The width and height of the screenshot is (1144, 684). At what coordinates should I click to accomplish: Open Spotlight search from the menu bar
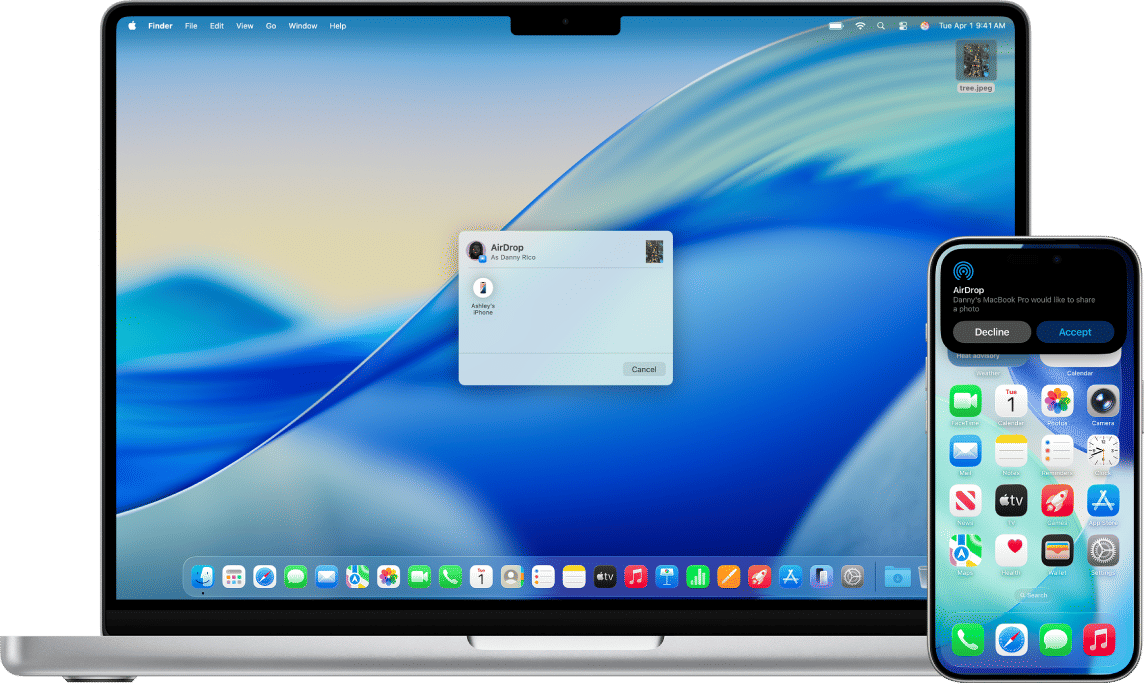coord(880,26)
